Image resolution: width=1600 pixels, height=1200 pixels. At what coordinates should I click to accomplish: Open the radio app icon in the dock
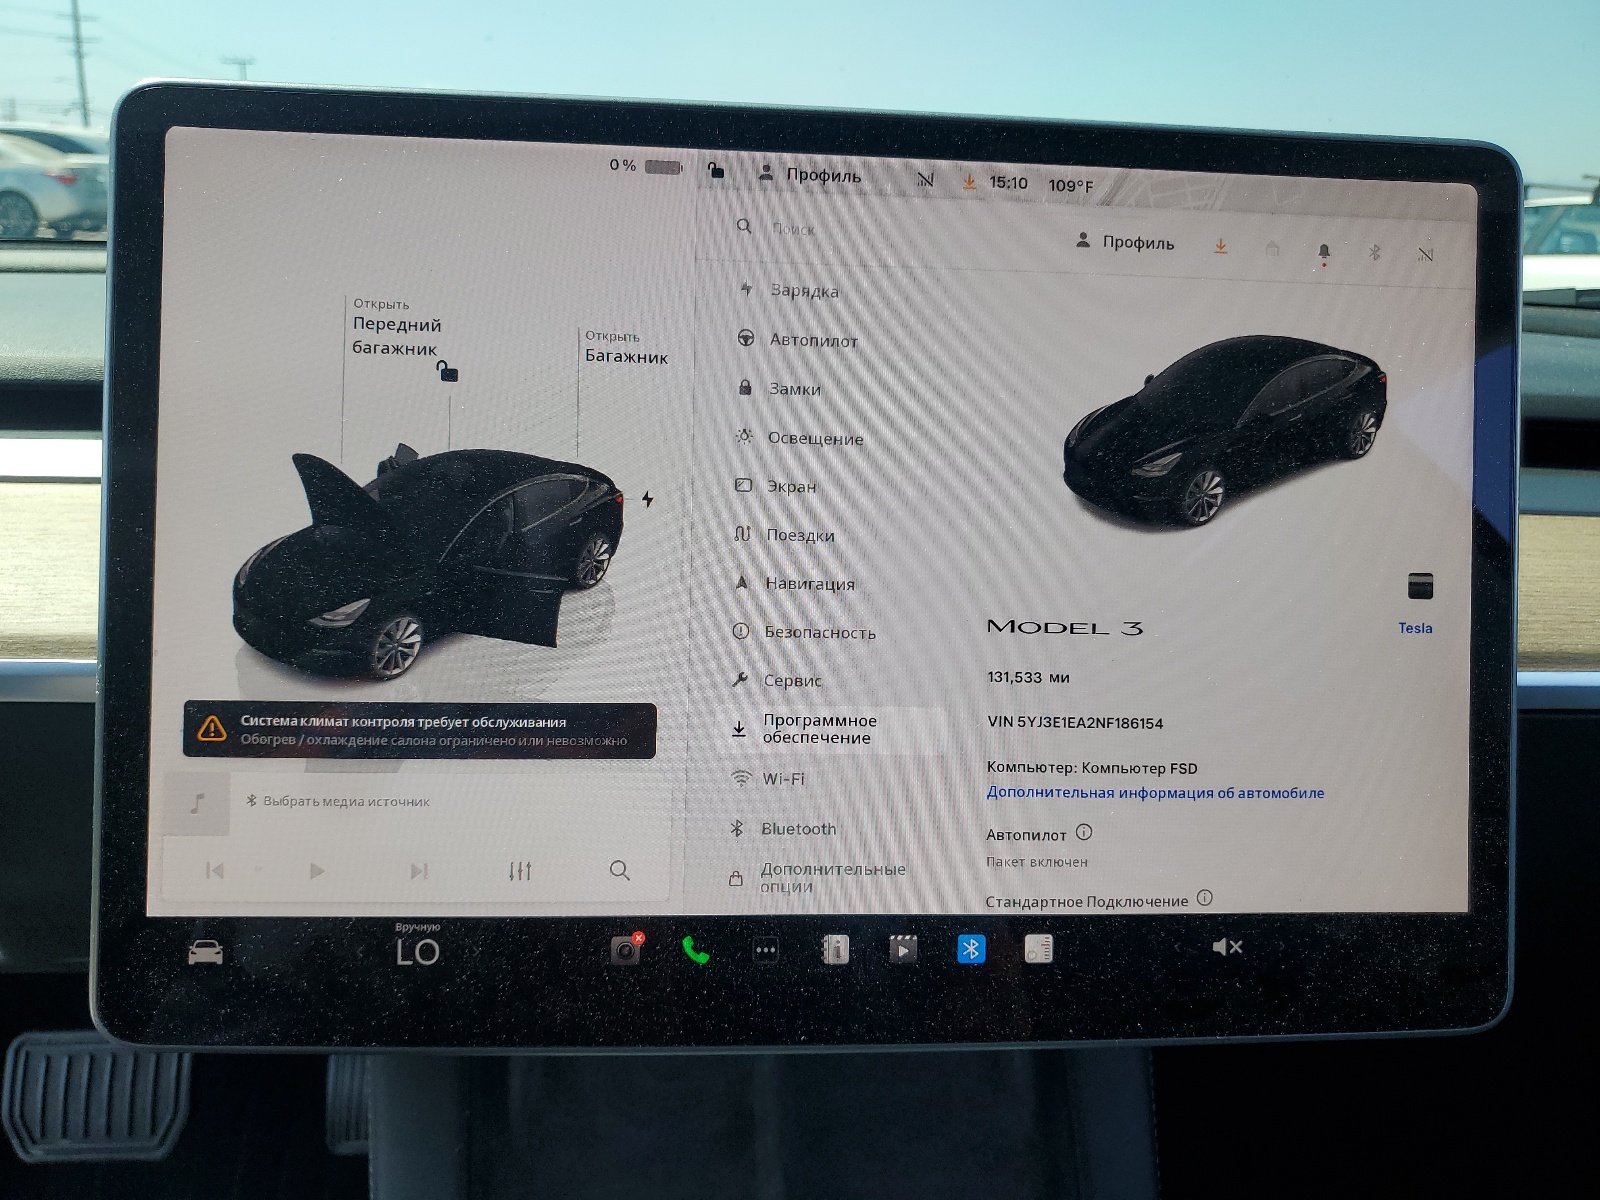point(1039,948)
